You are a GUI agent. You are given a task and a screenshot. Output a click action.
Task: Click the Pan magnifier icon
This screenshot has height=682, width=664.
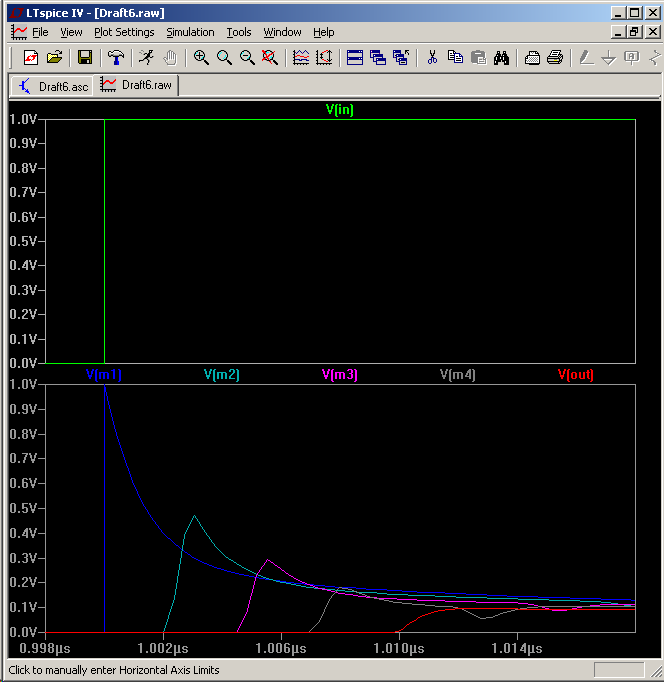pos(224,57)
